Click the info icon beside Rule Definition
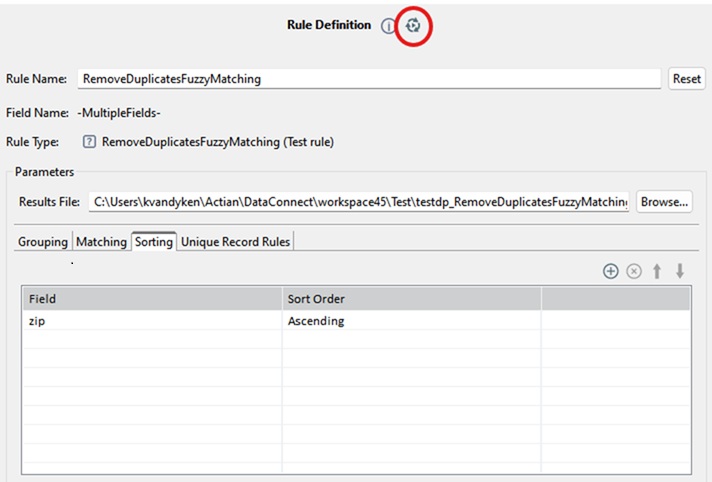Image resolution: width=712 pixels, height=482 pixels. point(388,26)
